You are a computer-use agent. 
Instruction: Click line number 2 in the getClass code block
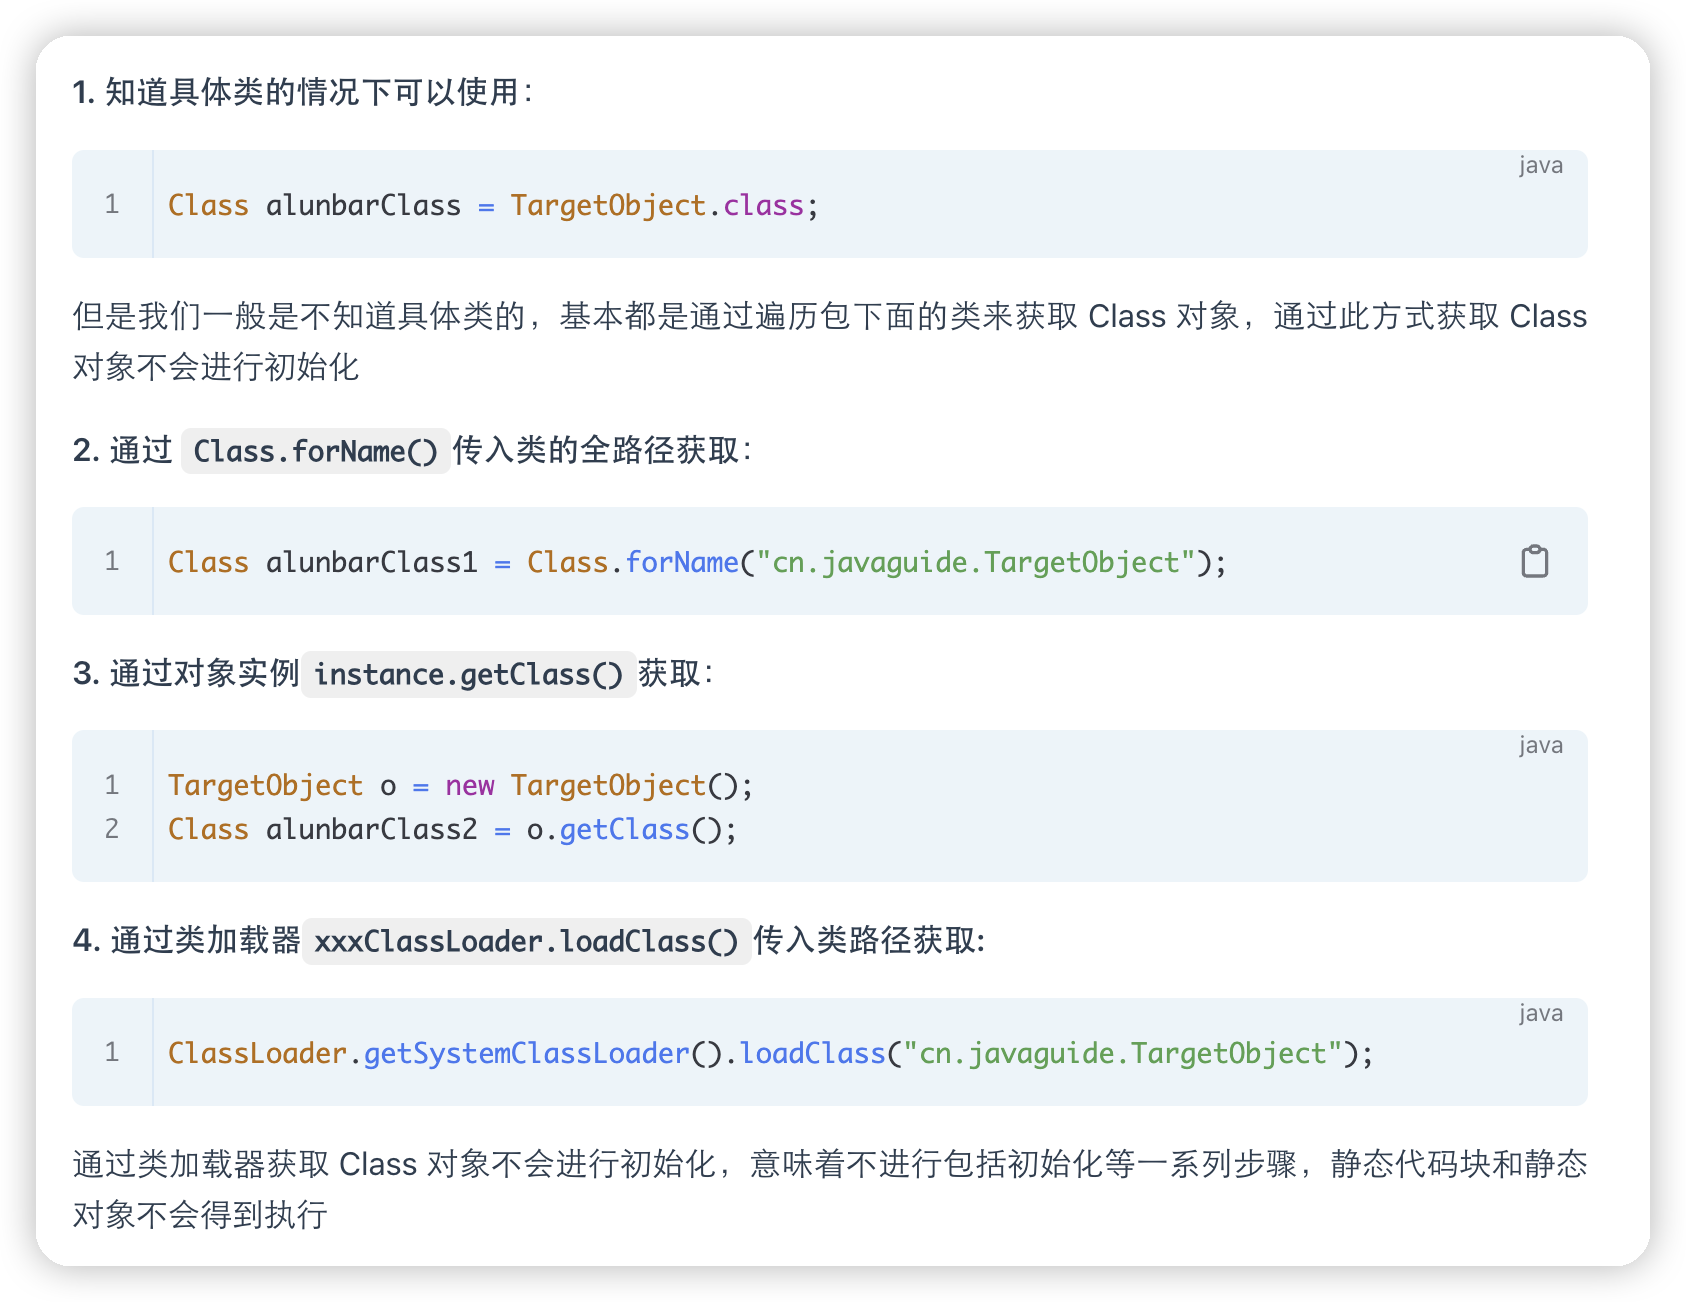click(x=112, y=829)
